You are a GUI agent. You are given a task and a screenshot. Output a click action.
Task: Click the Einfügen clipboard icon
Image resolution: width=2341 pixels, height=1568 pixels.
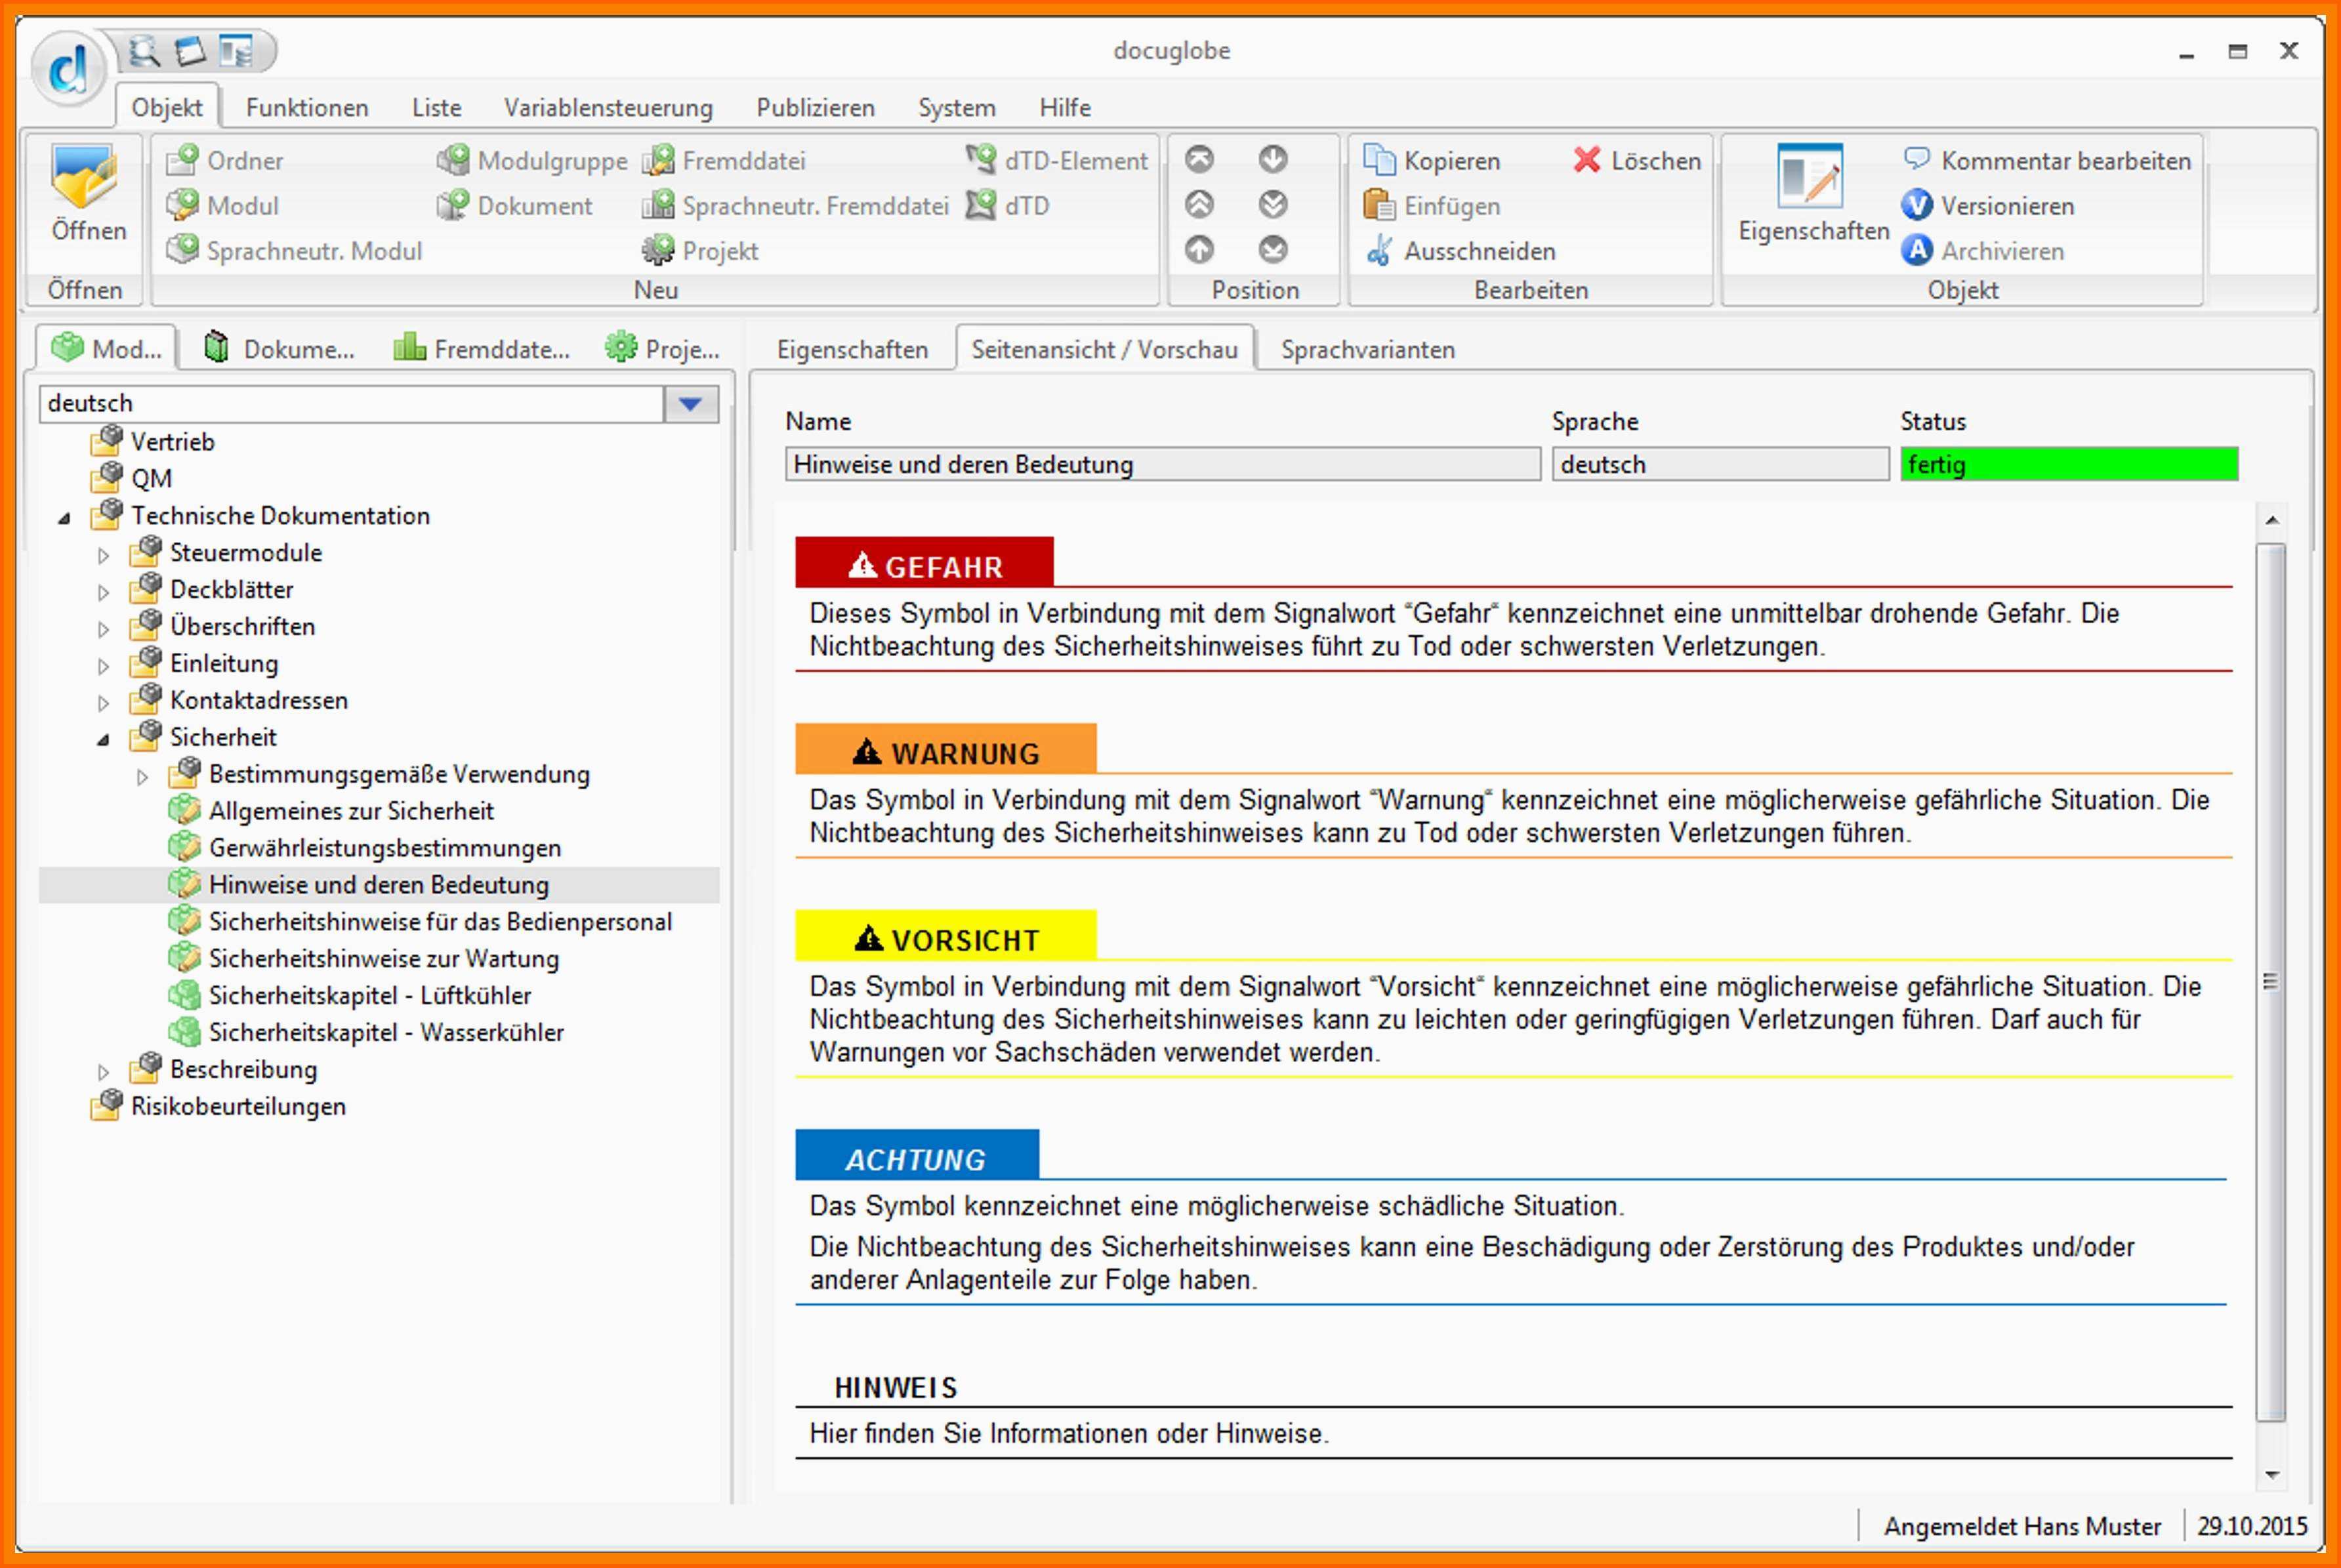click(1379, 206)
